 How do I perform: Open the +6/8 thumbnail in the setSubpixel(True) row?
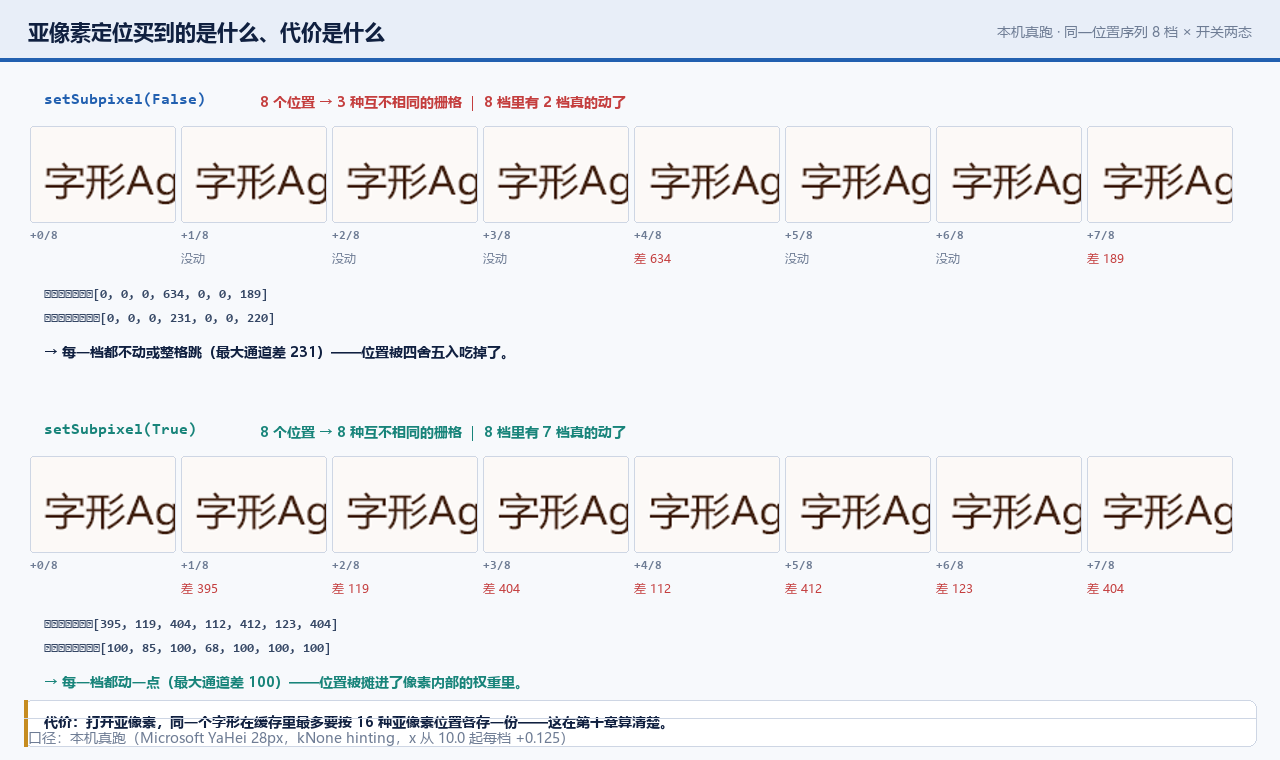[1009, 504]
